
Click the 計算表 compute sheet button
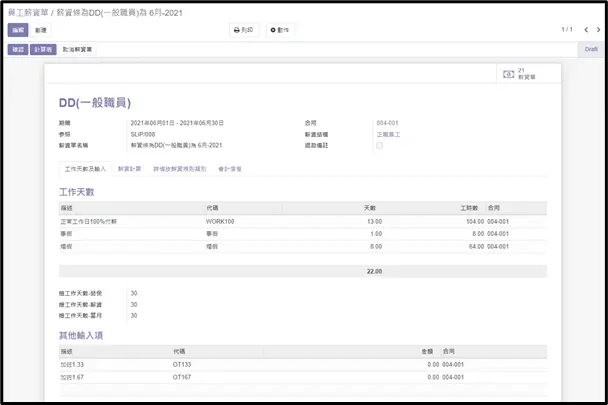coord(43,49)
